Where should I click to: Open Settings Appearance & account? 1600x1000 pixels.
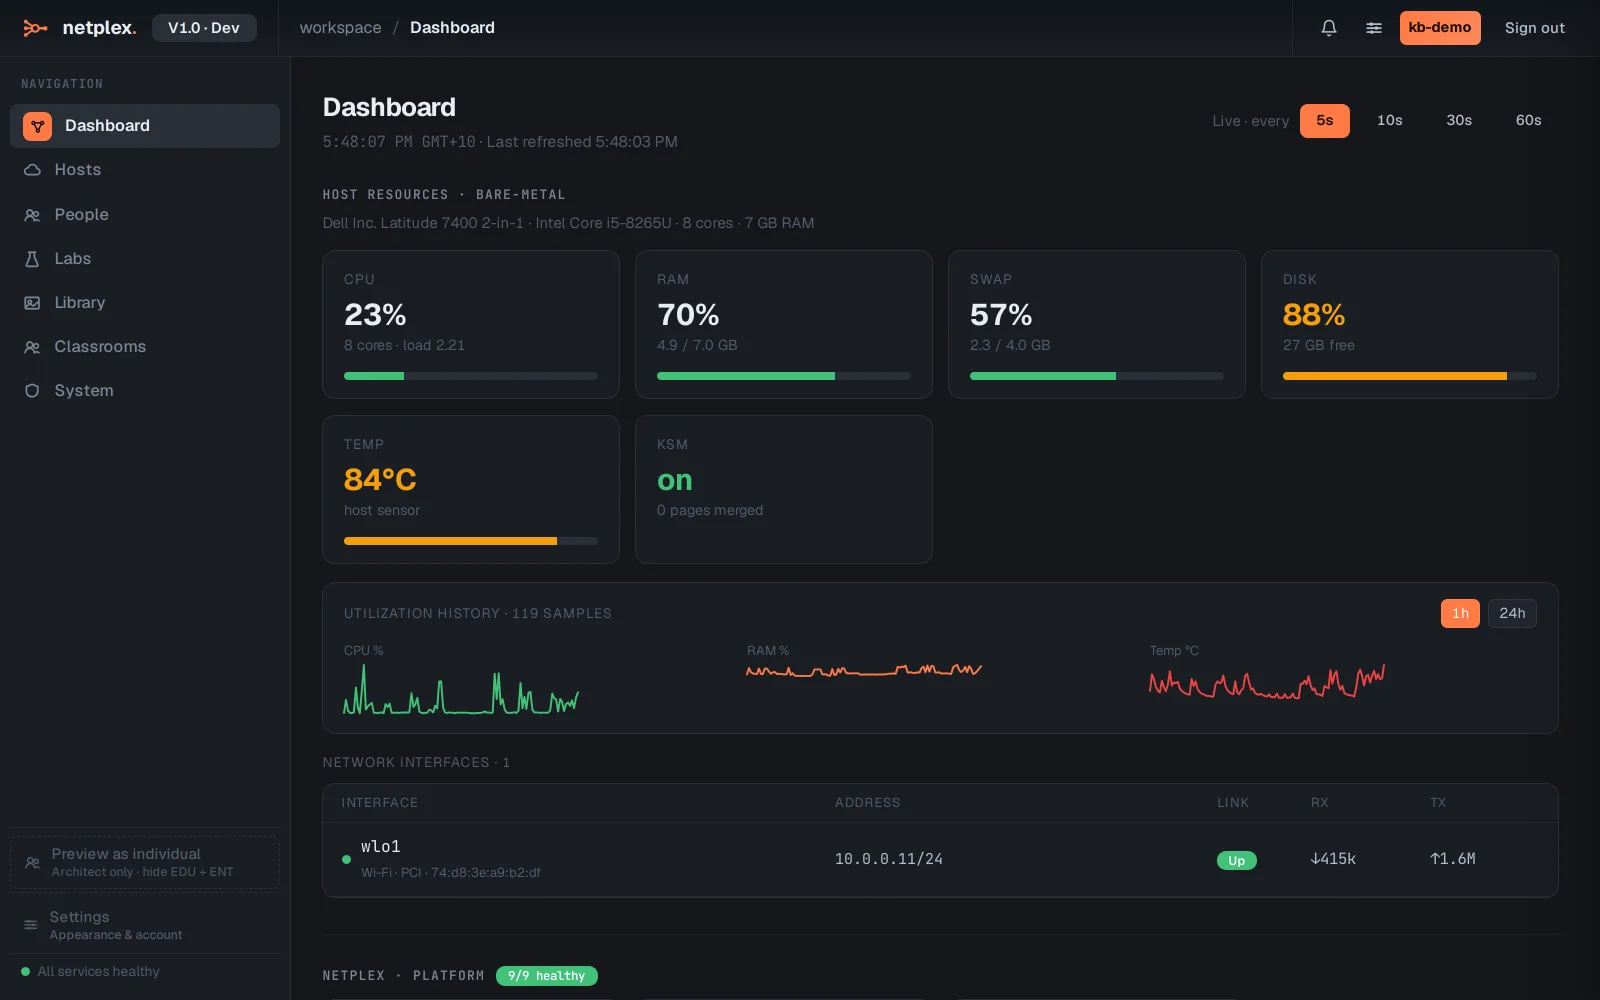[x=145, y=925]
